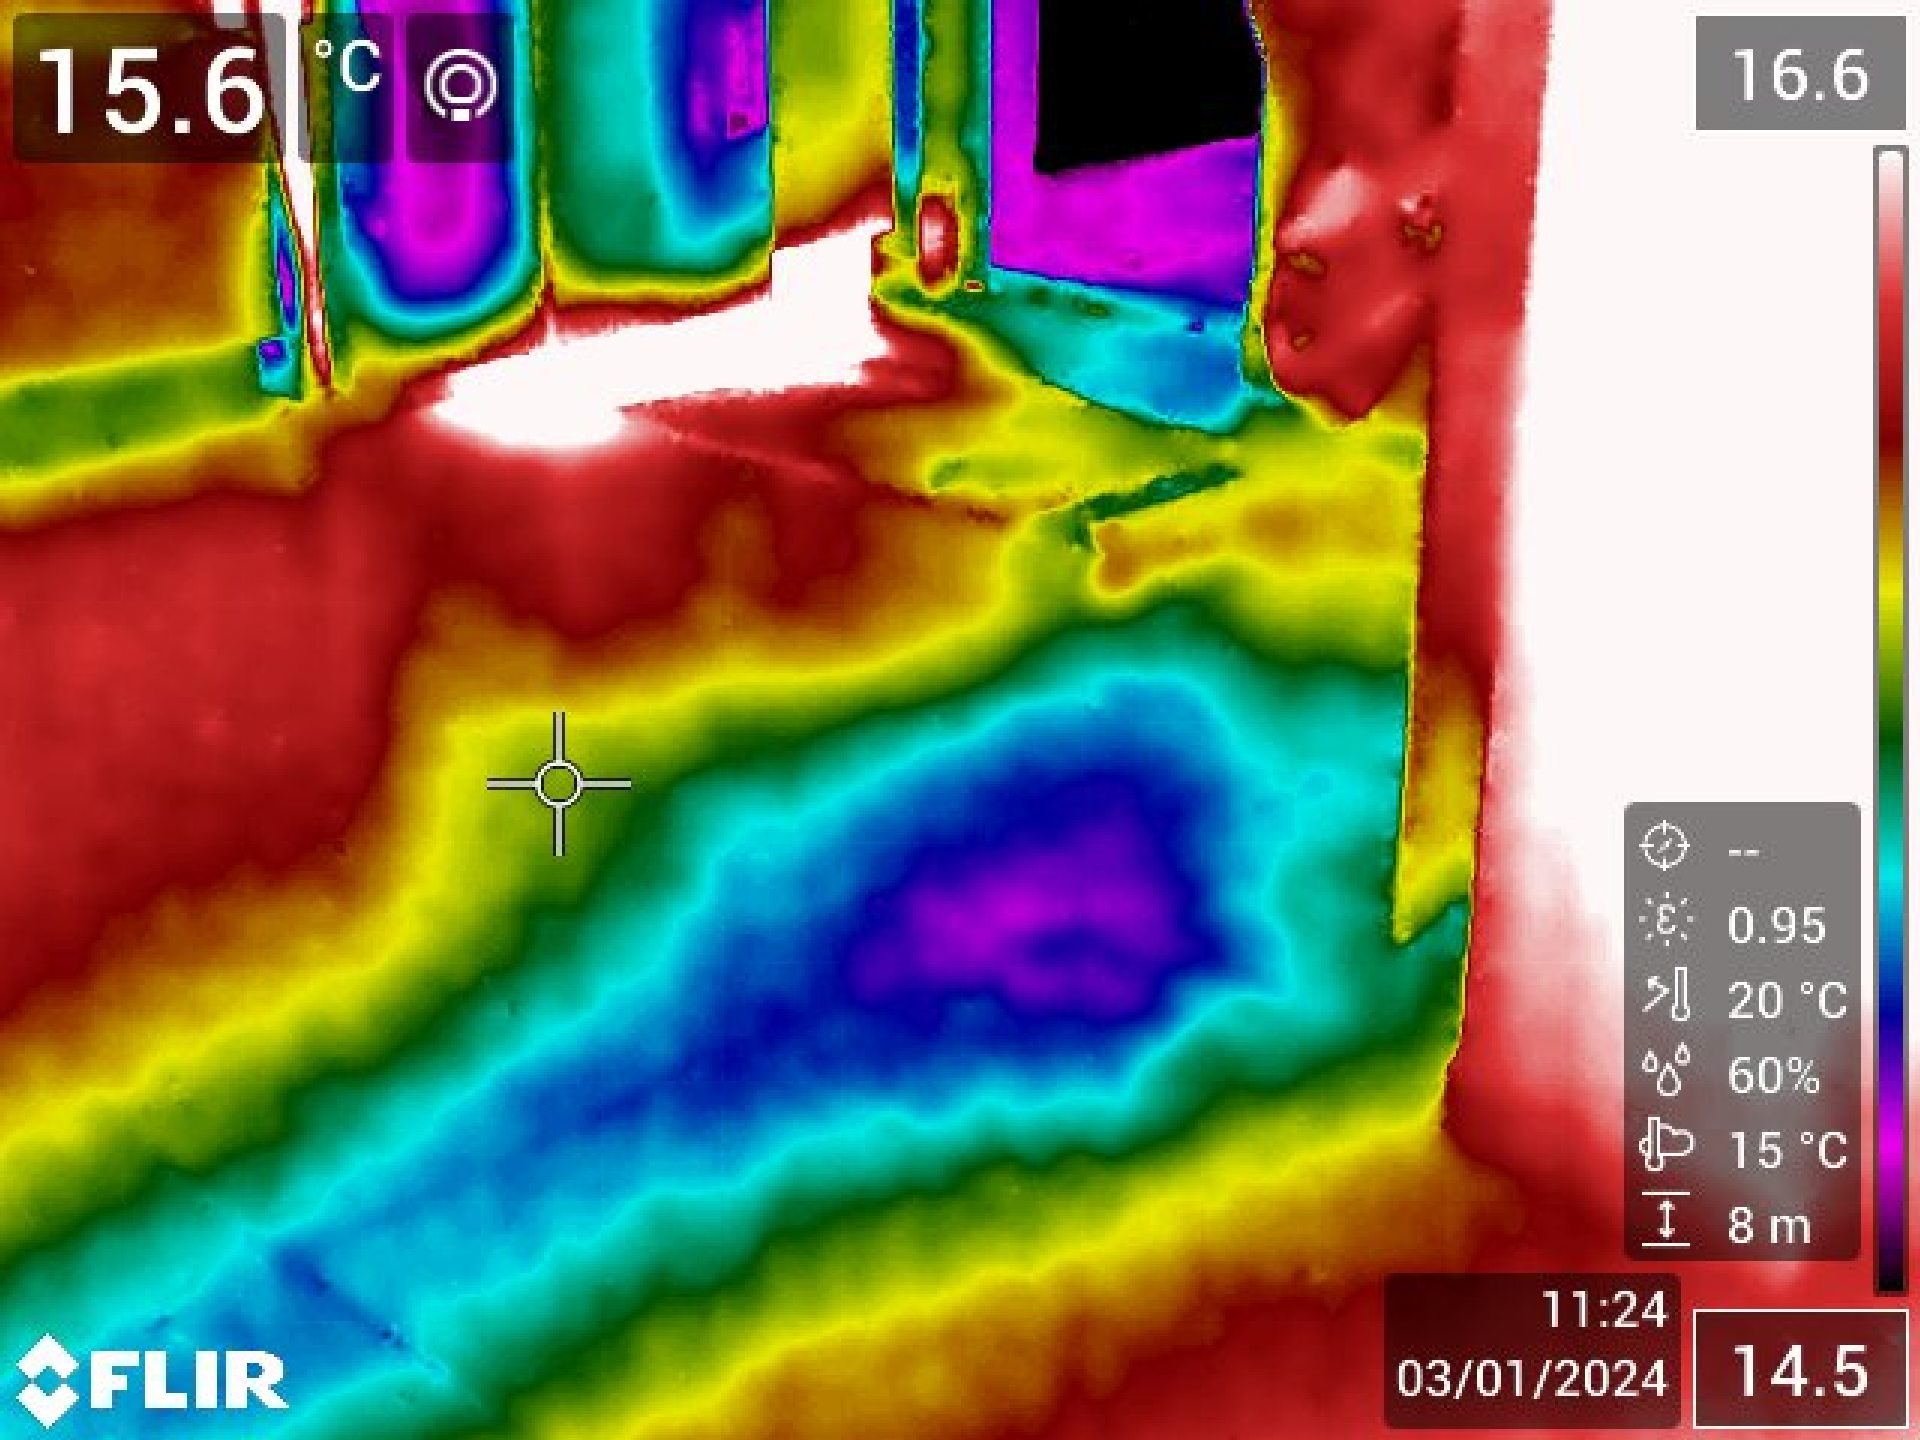Click the crosshair spot marker on image
Image resolution: width=1920 pixels, height=1440 pixels.
pyautogui.click(x=559, y=784)
